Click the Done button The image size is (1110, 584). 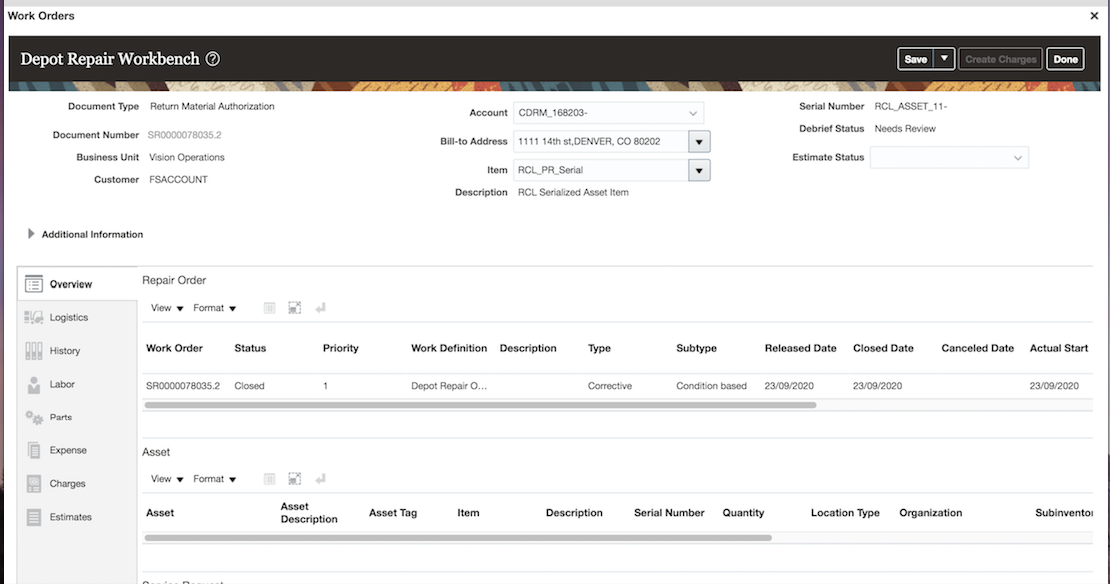coord(1065,59)
